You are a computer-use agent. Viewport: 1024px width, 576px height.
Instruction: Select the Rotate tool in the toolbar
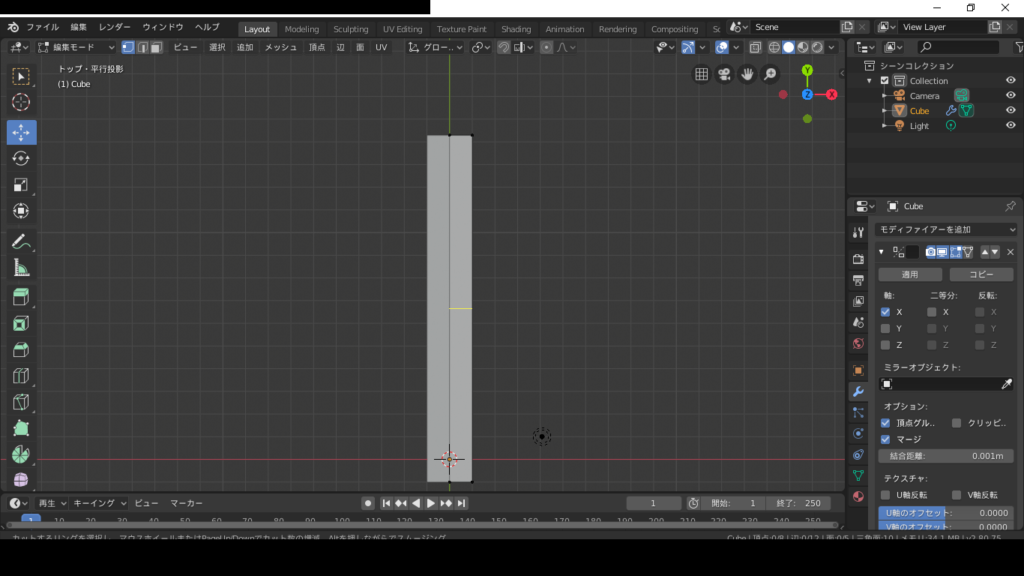click(x=21, y=158)
